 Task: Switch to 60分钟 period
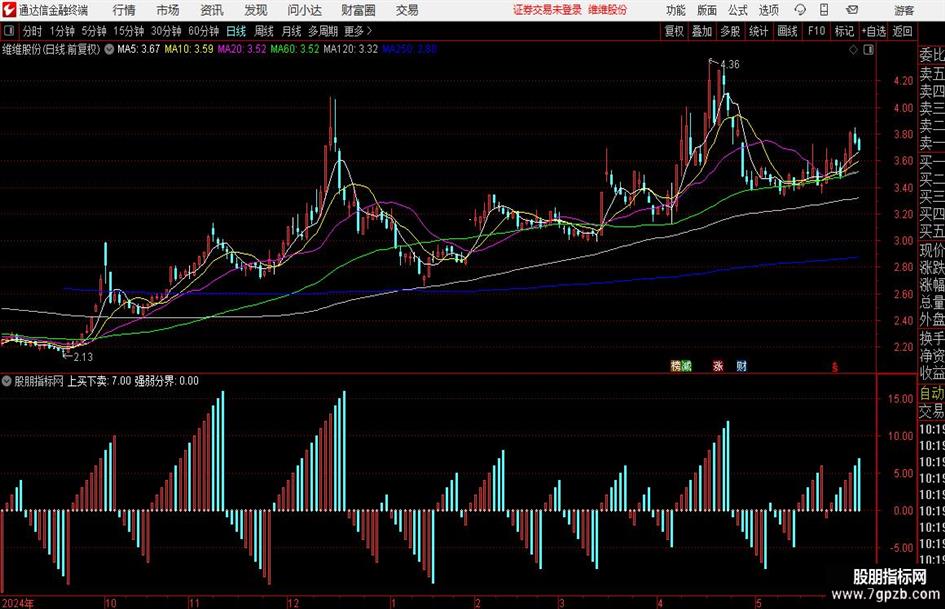point(204,31)
